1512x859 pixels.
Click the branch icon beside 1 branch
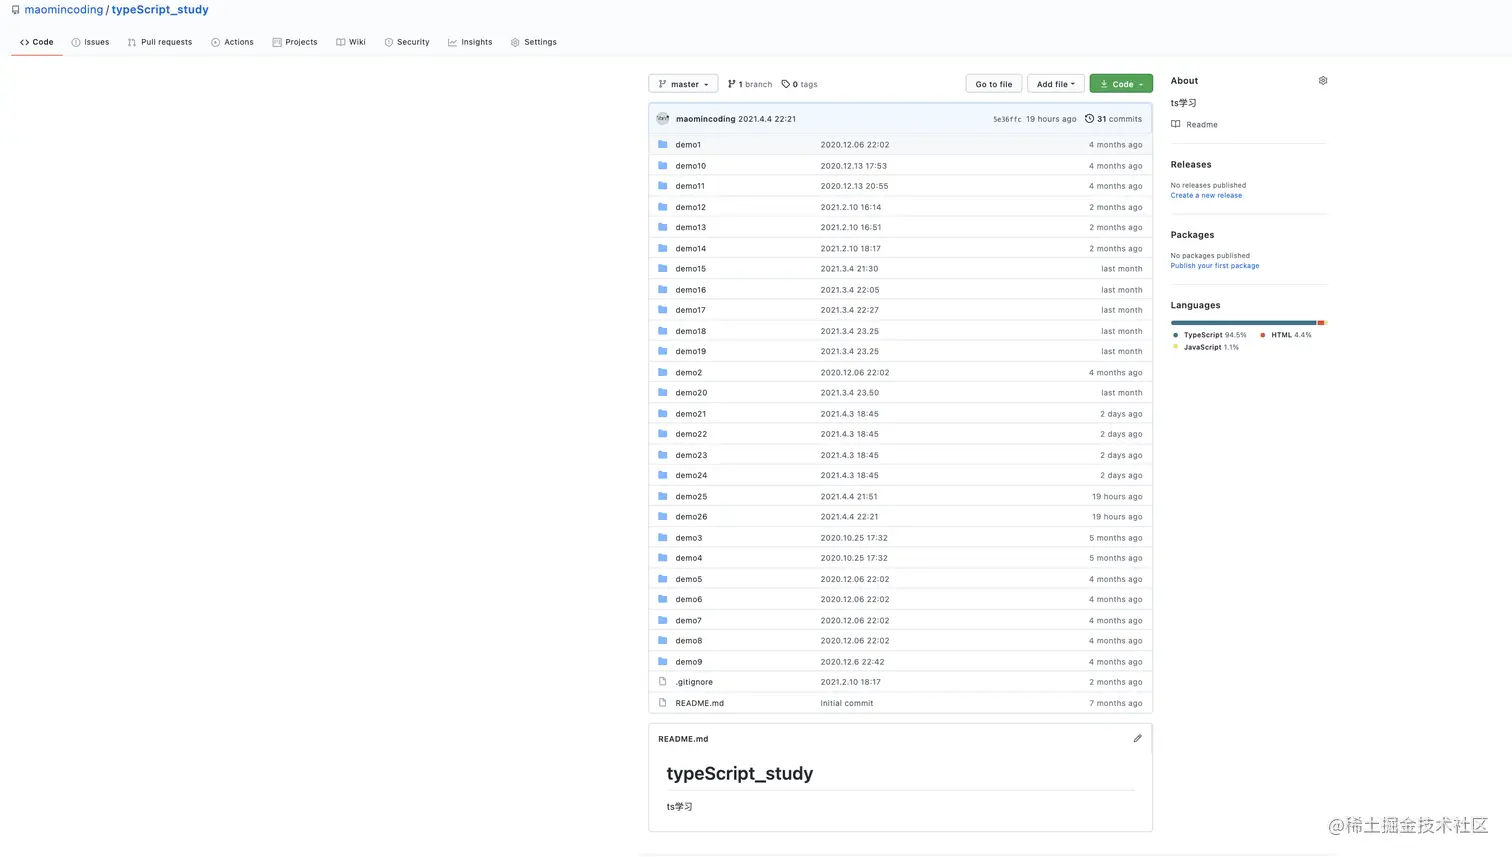pyautogui.click(x=731, y=84)
